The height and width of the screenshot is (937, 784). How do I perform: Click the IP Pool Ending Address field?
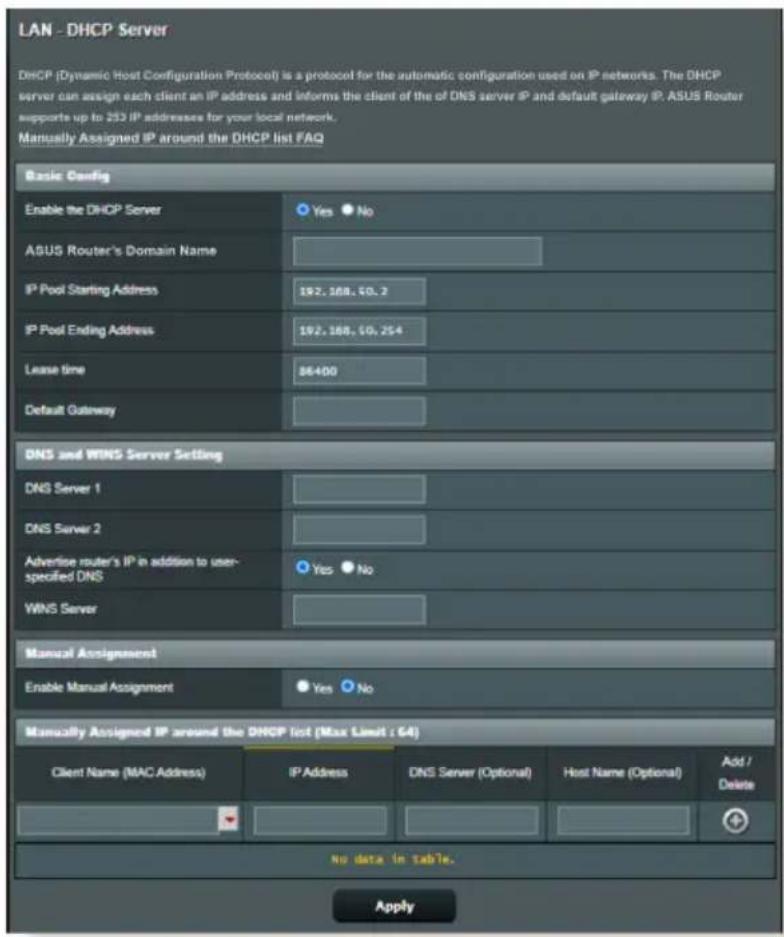point(359,331)
